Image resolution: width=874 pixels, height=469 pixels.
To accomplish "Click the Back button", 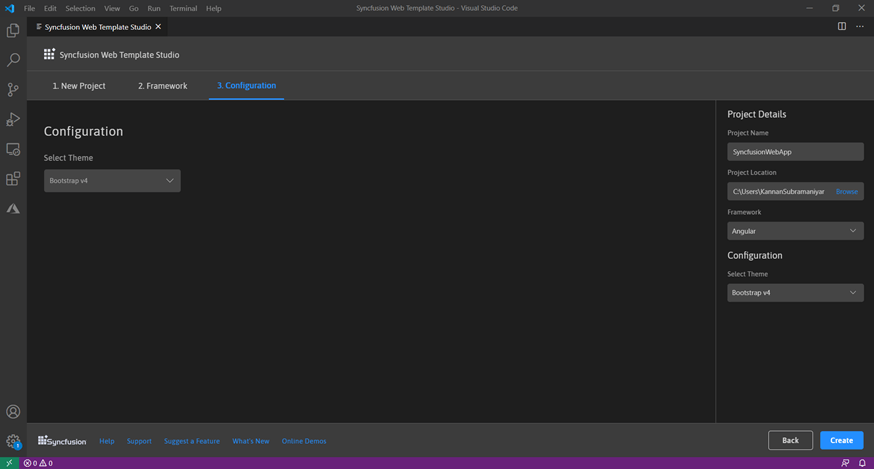I will [790, 440].
